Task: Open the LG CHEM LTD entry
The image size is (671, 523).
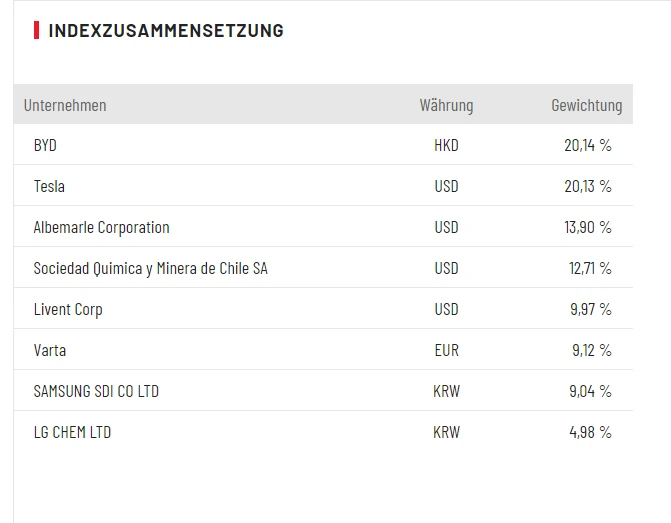Action: tap(72, 432)
